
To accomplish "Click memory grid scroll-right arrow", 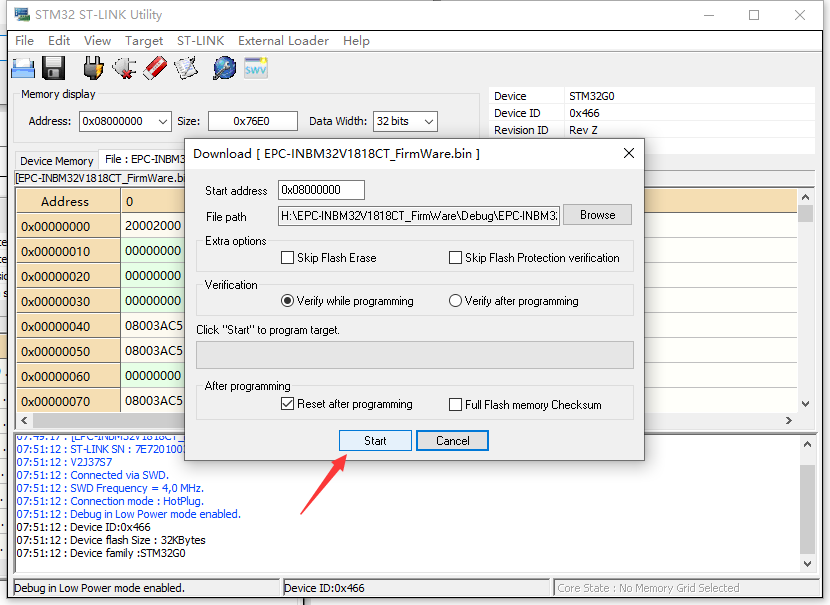I will (x=789, y=420).
